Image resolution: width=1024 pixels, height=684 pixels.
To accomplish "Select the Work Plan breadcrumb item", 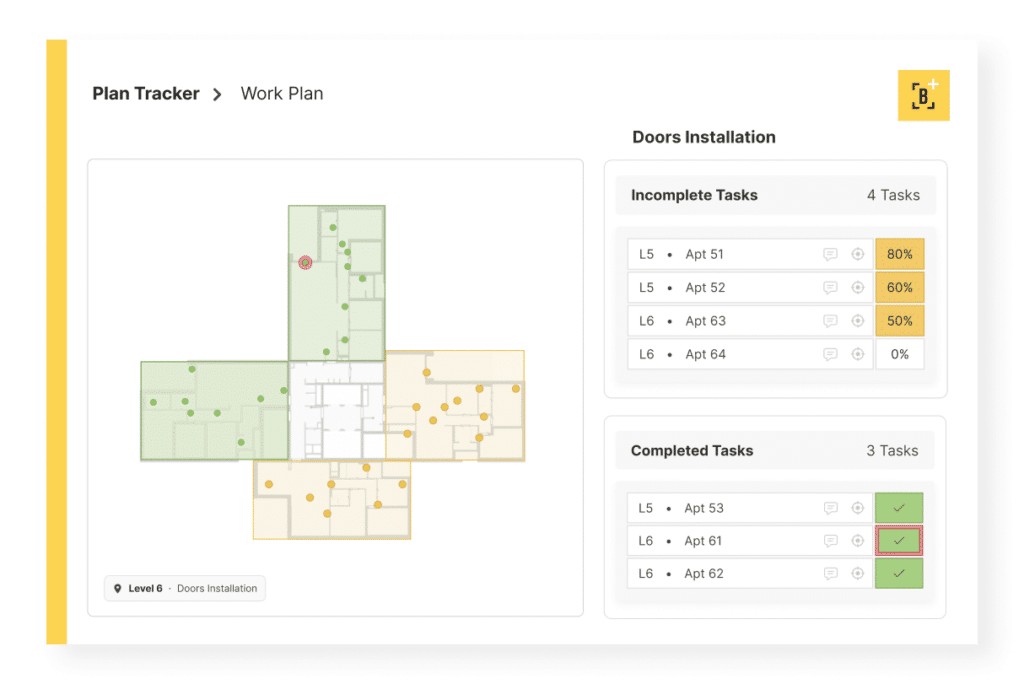I will click(x=281, y=93).
